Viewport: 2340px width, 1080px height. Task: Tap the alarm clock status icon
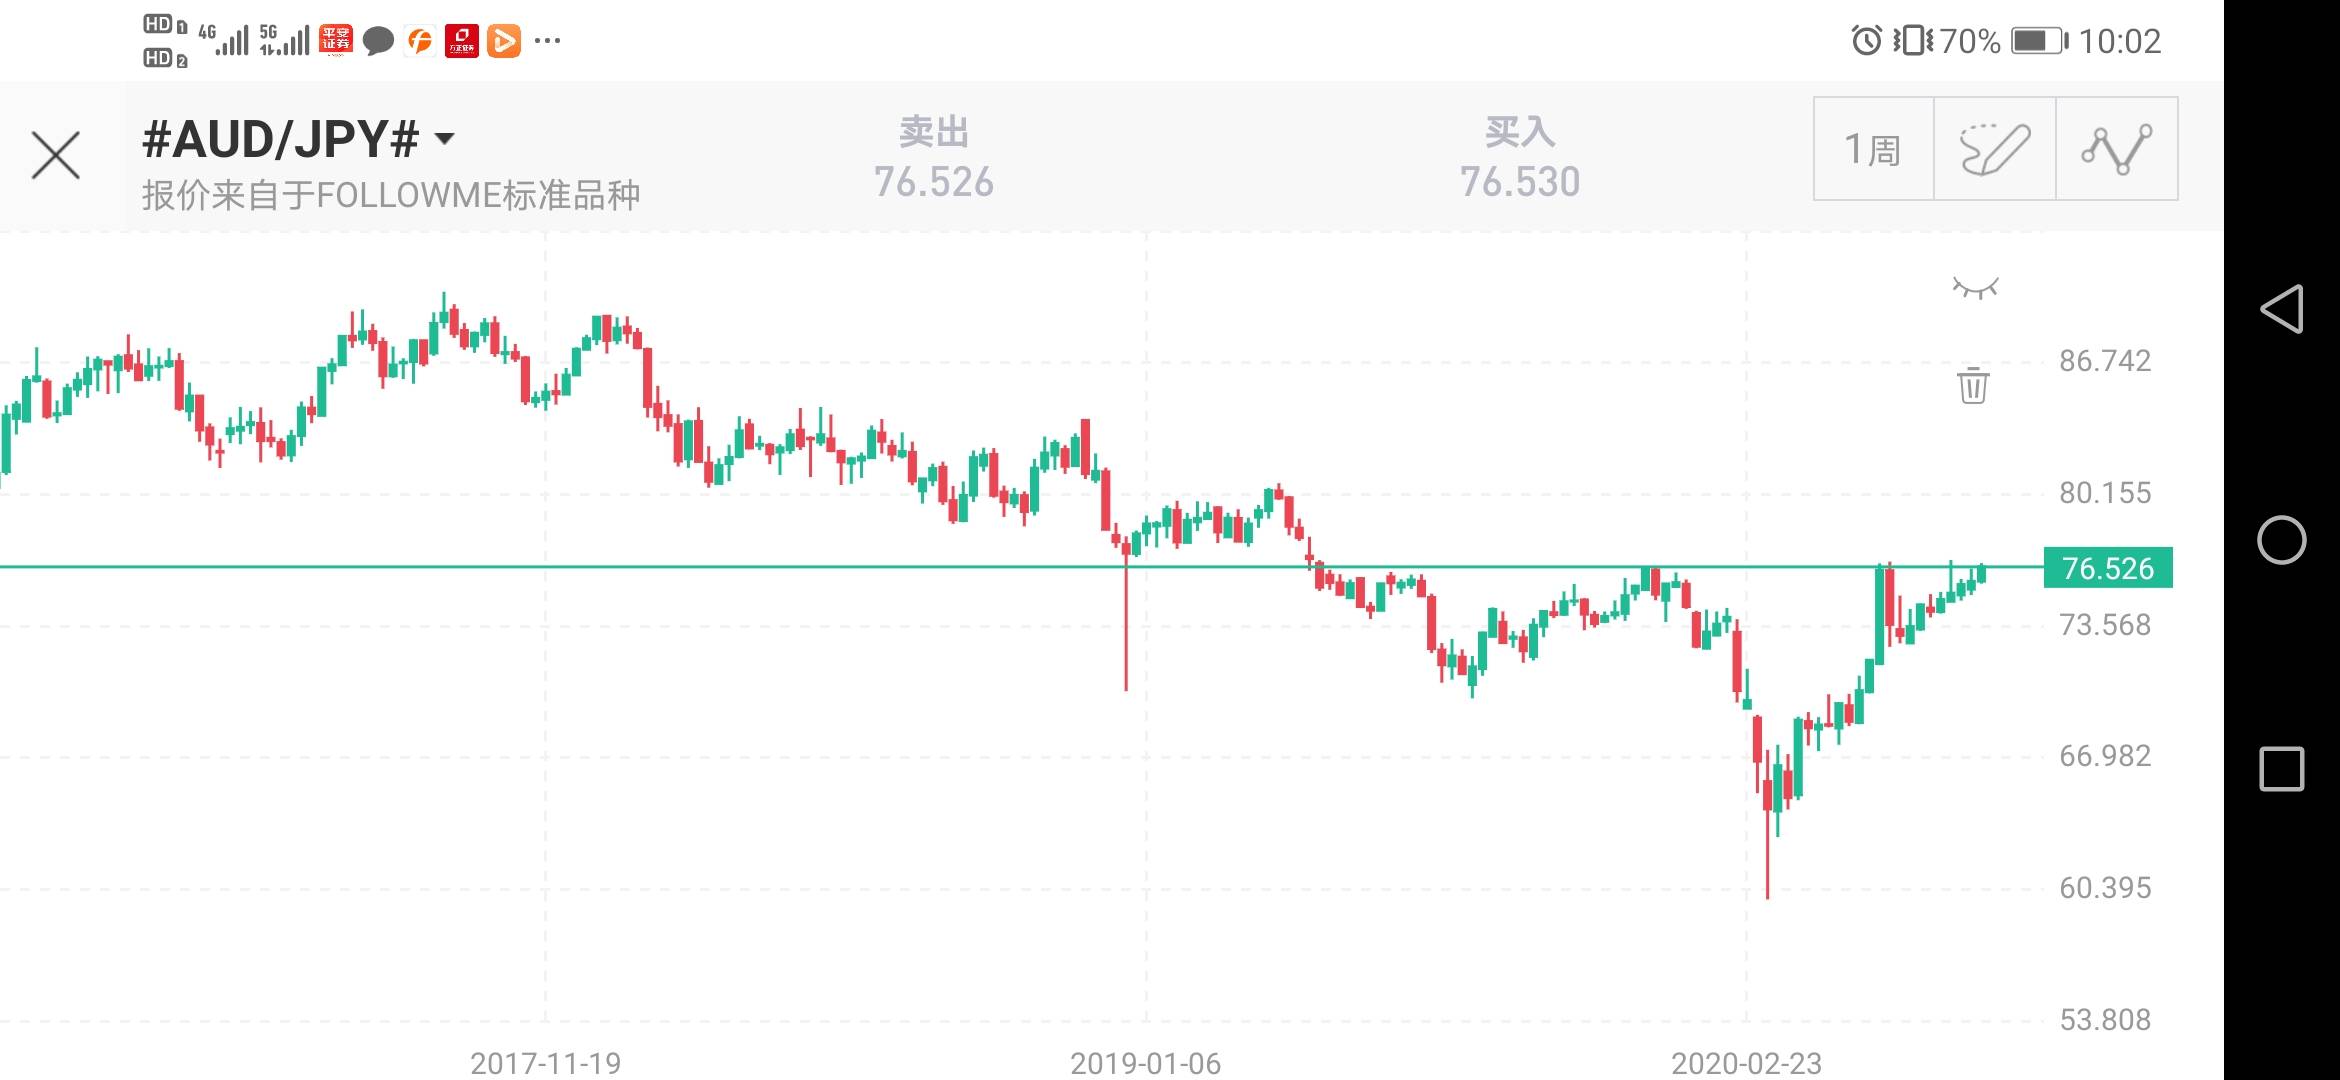(x=1866, y=41)
